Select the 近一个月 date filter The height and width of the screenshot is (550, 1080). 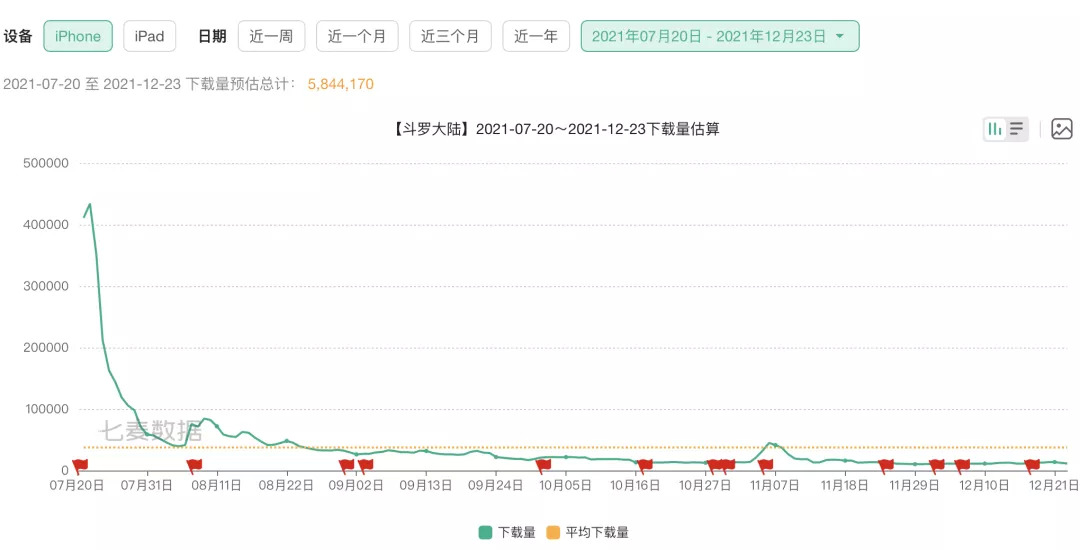357,36
